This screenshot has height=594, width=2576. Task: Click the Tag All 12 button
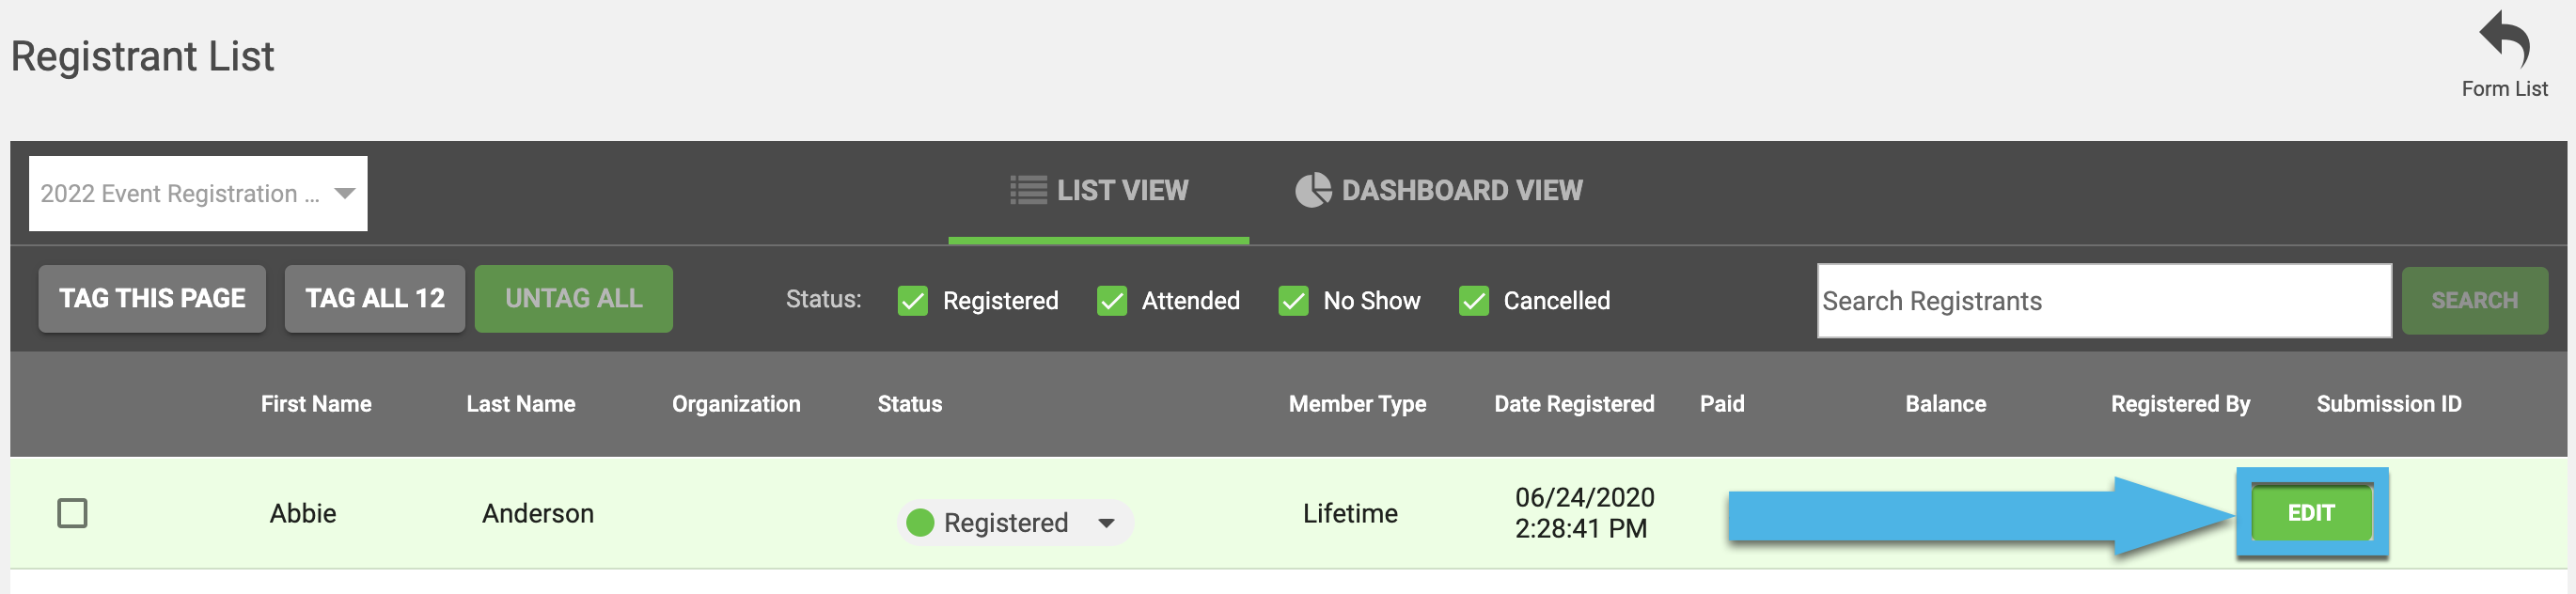click(x=374, y=298)
